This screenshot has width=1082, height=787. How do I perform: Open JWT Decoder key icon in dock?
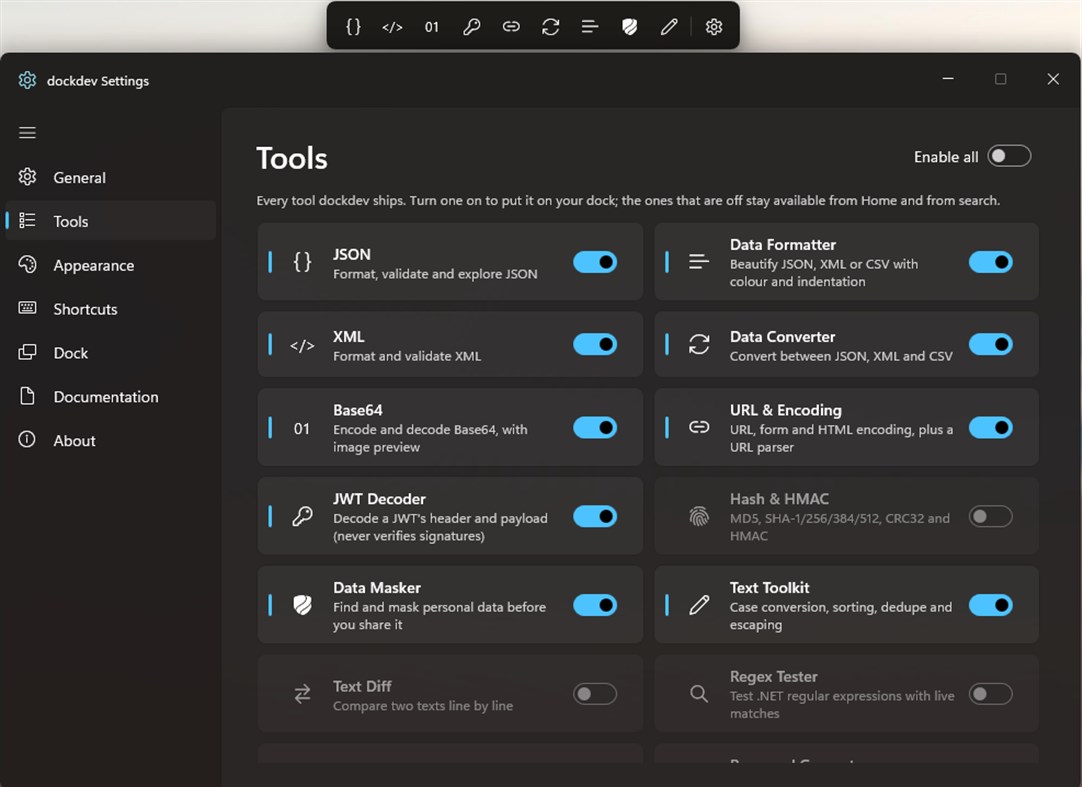[x=471, y=27]
